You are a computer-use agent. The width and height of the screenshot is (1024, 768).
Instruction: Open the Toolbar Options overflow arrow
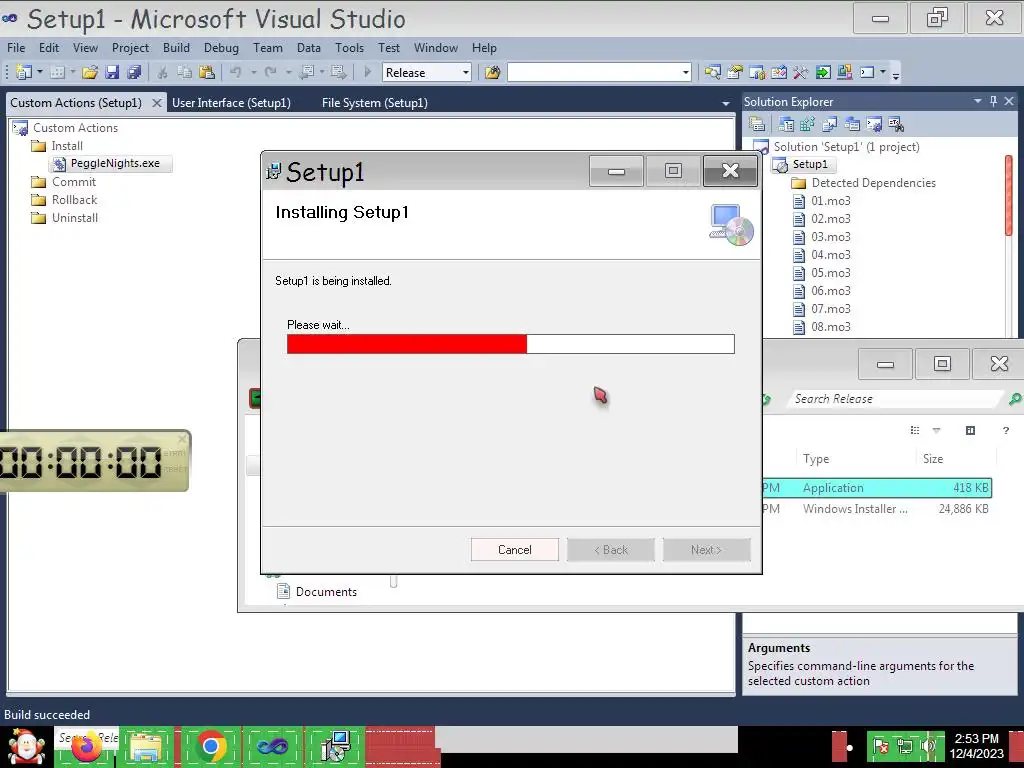point(896,74)
